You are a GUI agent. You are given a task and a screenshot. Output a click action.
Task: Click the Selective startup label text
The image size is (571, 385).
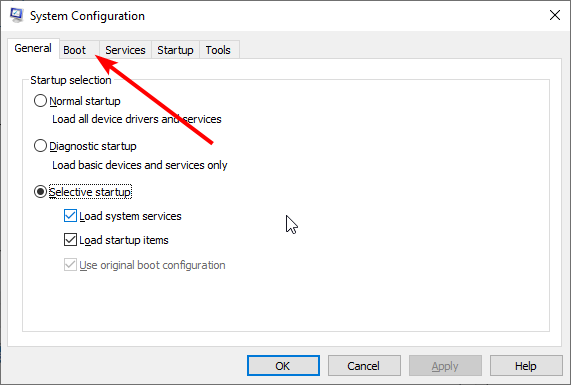click(90, 192)
